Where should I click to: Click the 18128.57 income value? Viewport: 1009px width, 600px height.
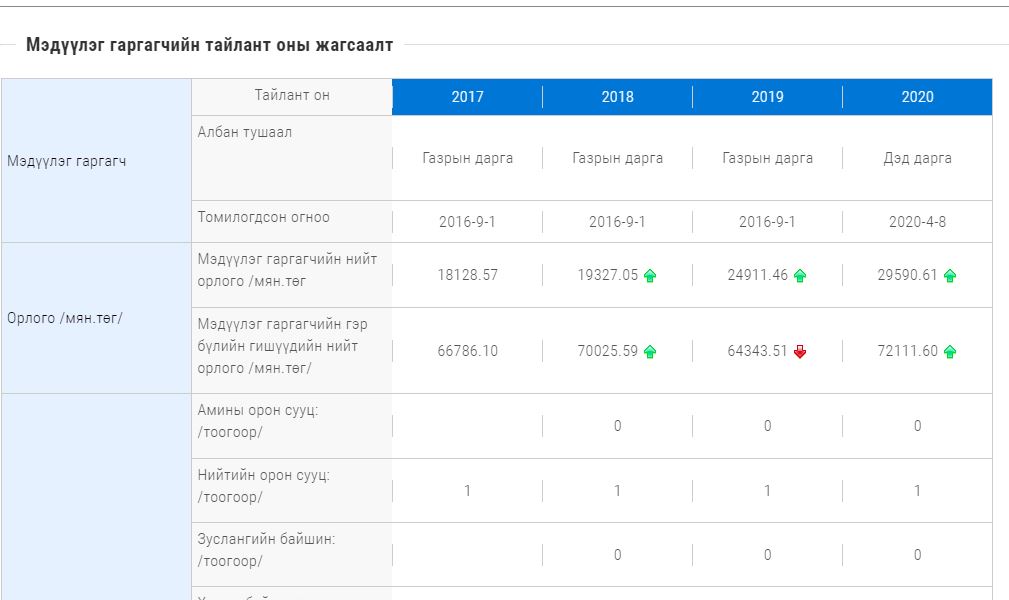click(x=467, y=275)
